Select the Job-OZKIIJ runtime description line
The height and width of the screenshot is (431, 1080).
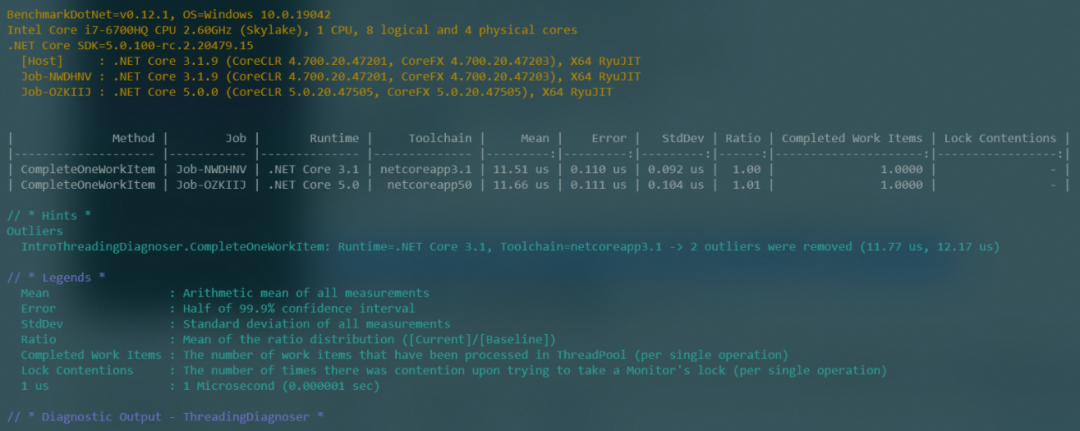point(316,93)
